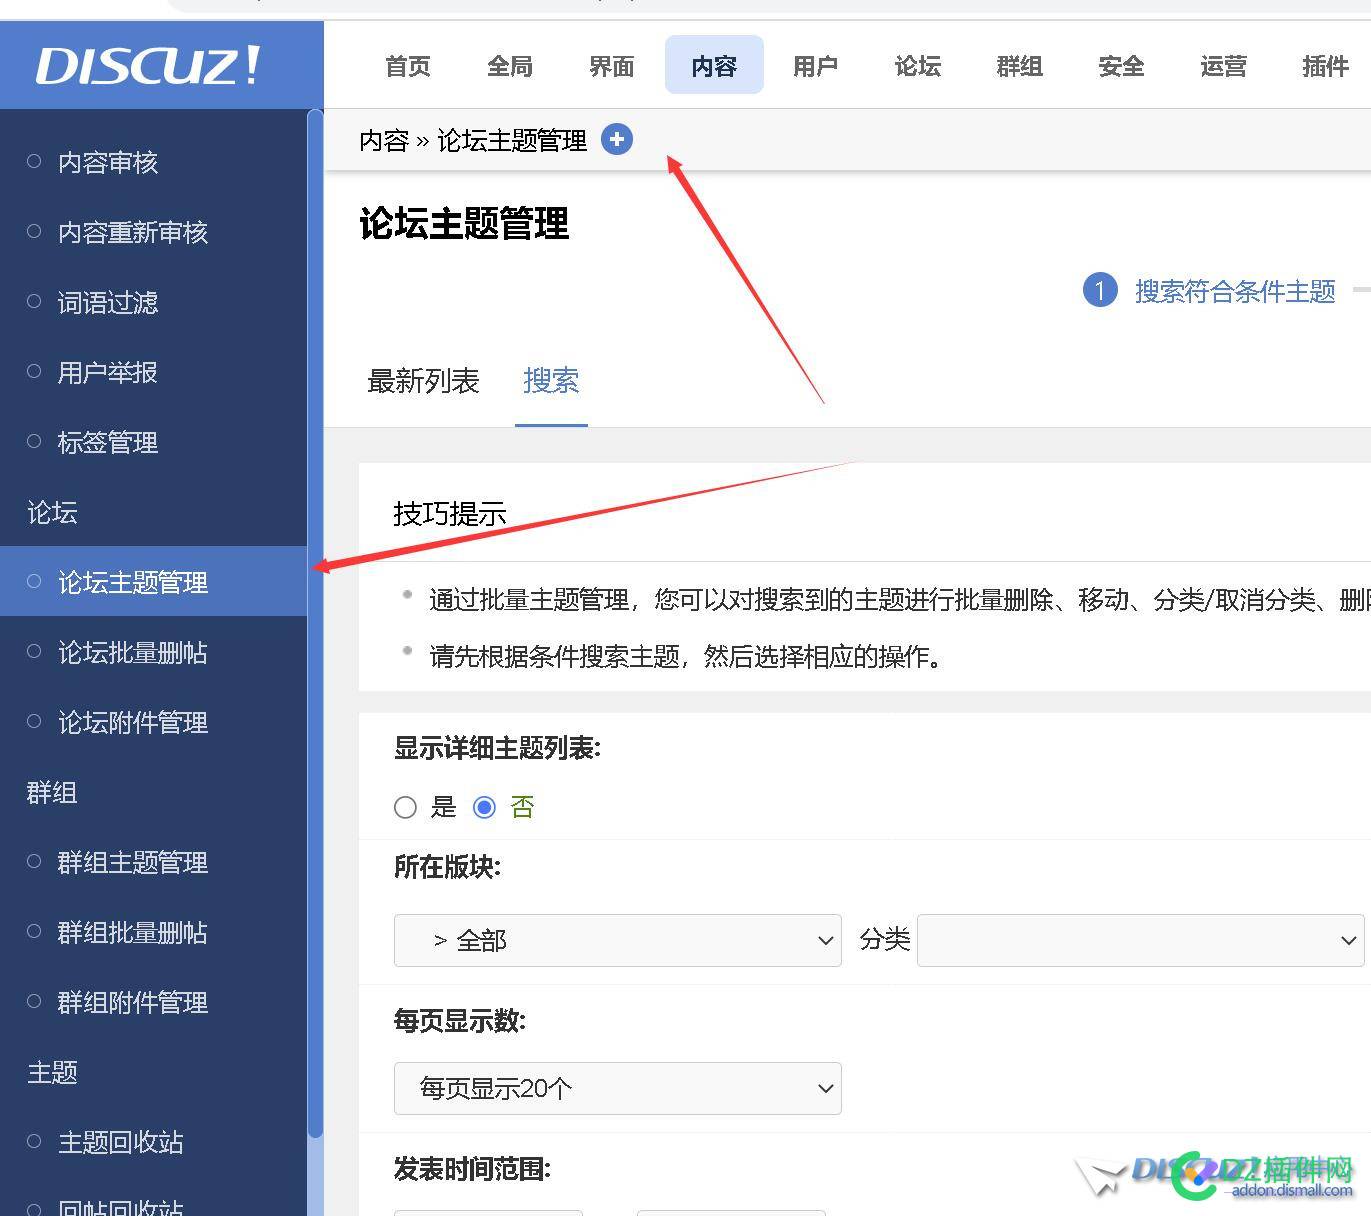Open the 首页 top menu

click(408, 66)
